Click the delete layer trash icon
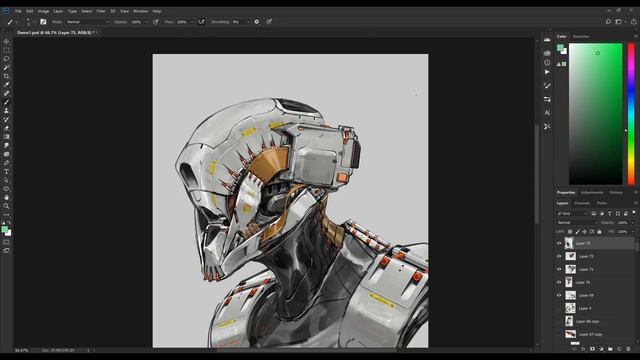 (628, 349)
